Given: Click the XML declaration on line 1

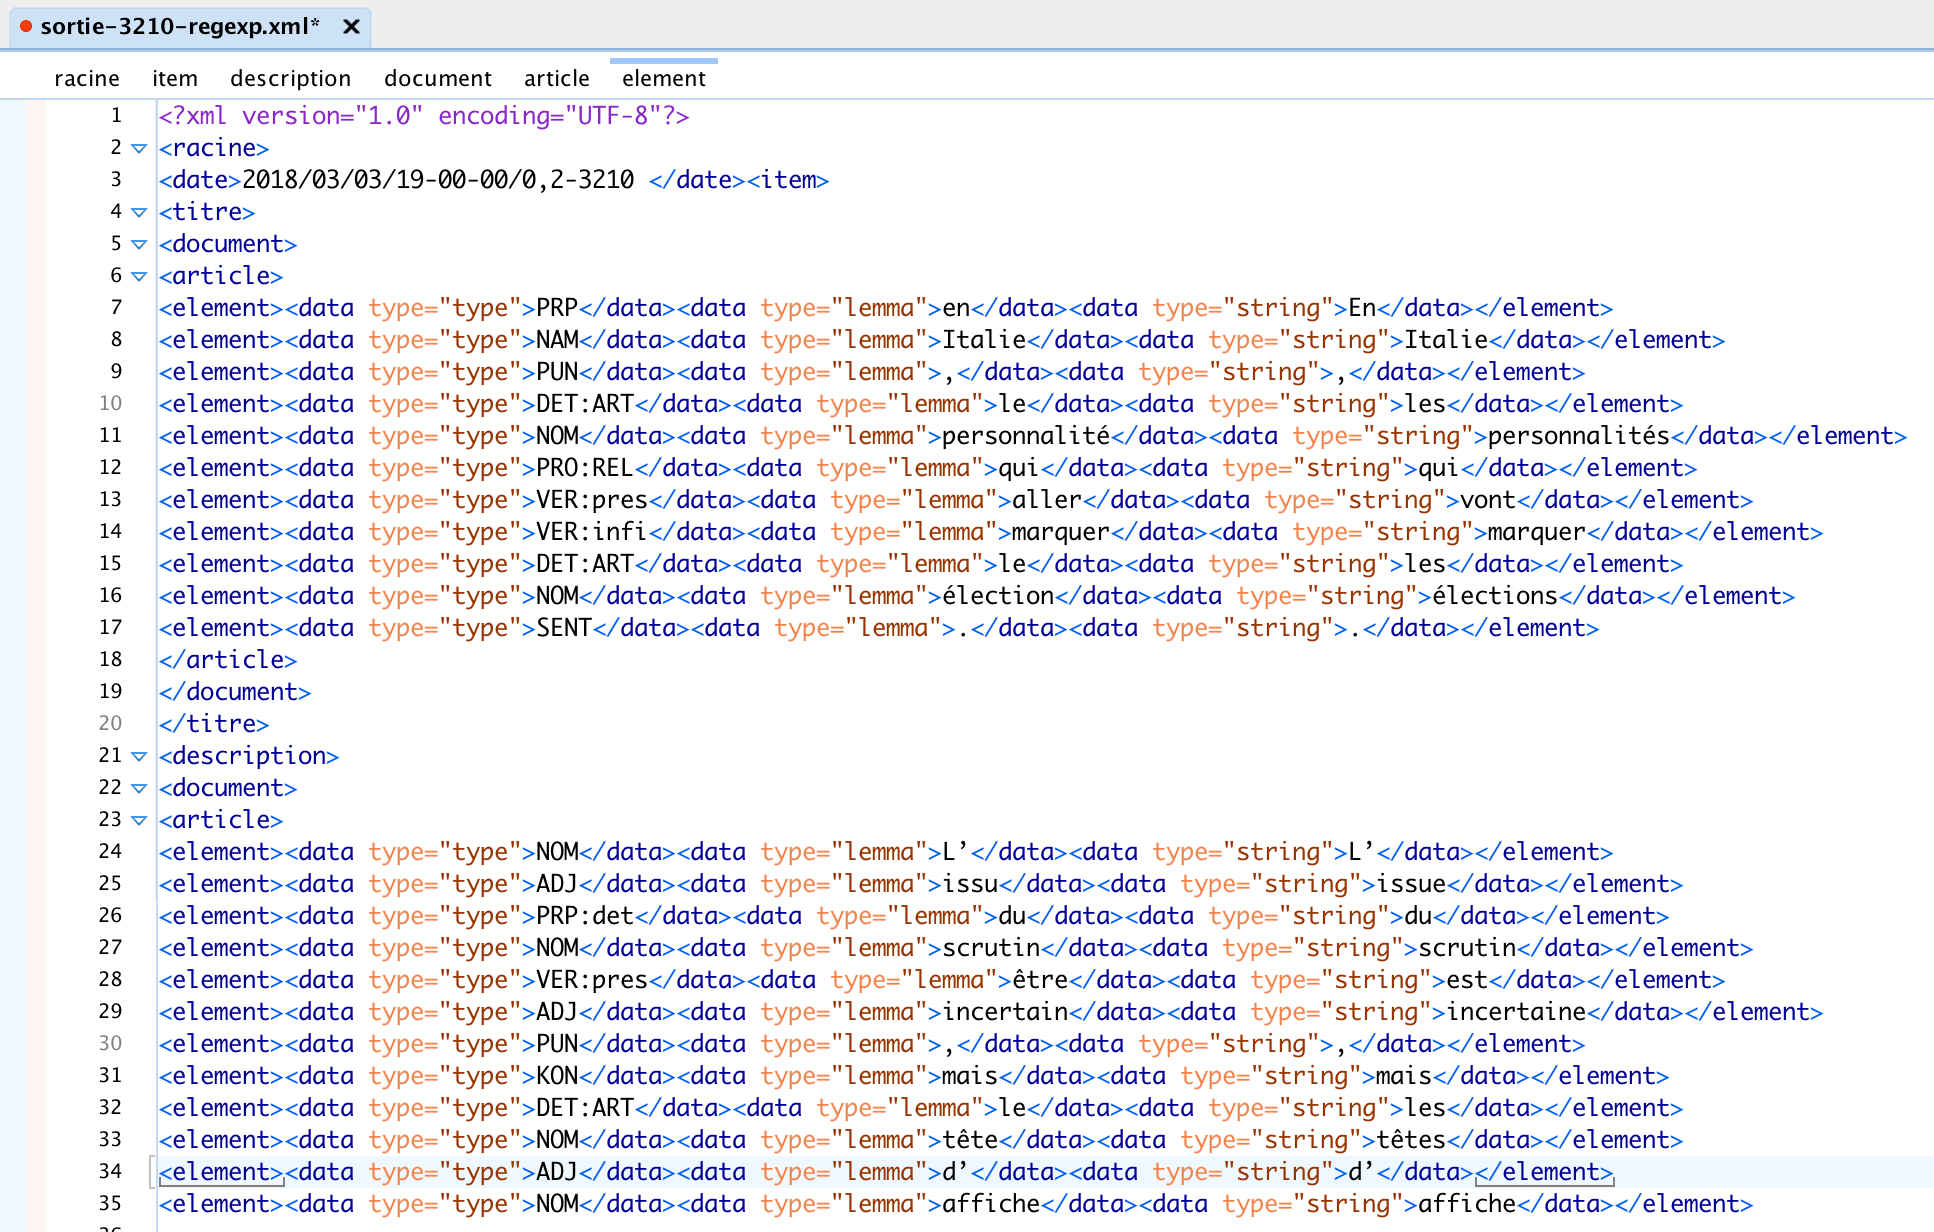Looking at the screenshot, I should click(424, 116).
